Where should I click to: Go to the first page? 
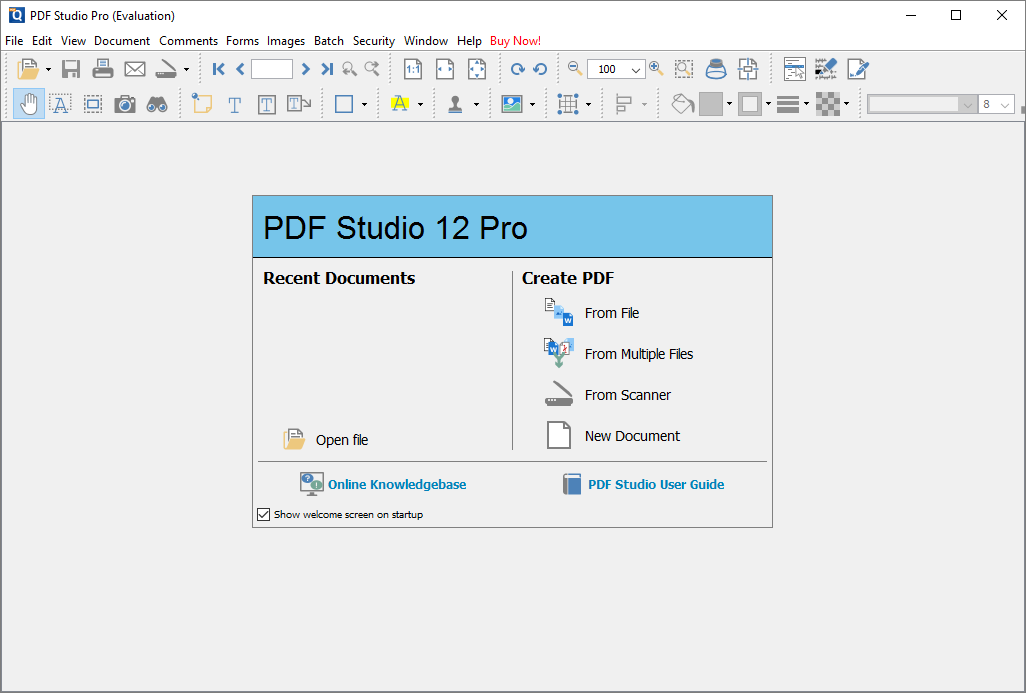(x=219, y=69)
